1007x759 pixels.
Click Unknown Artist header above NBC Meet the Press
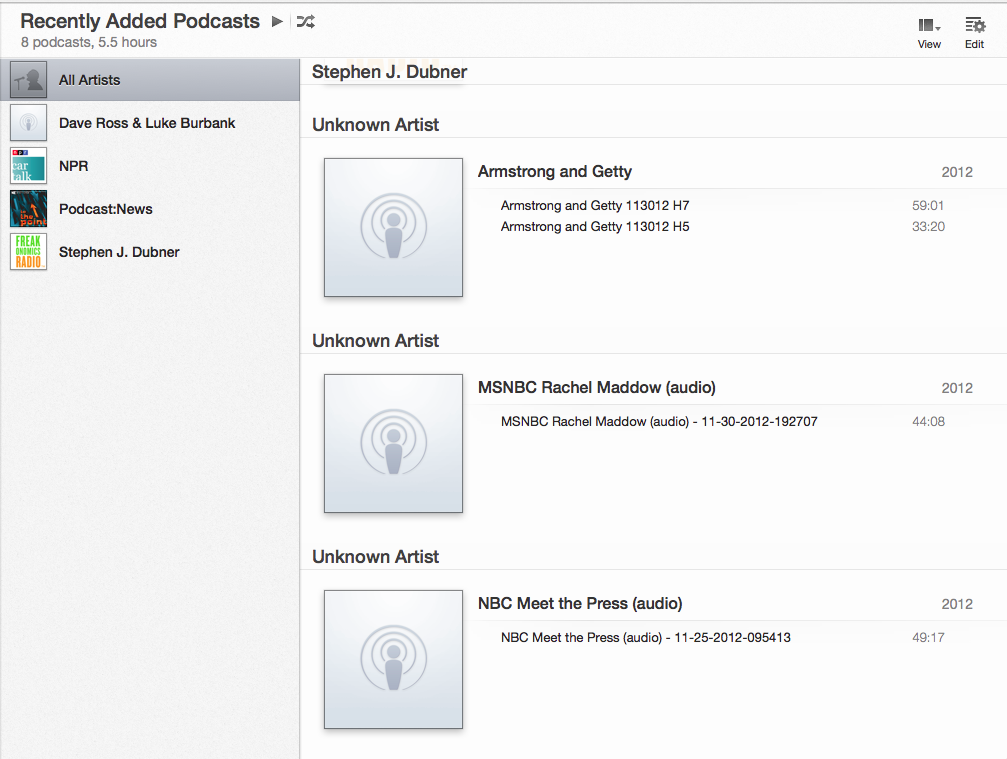[x=375, y=557]
